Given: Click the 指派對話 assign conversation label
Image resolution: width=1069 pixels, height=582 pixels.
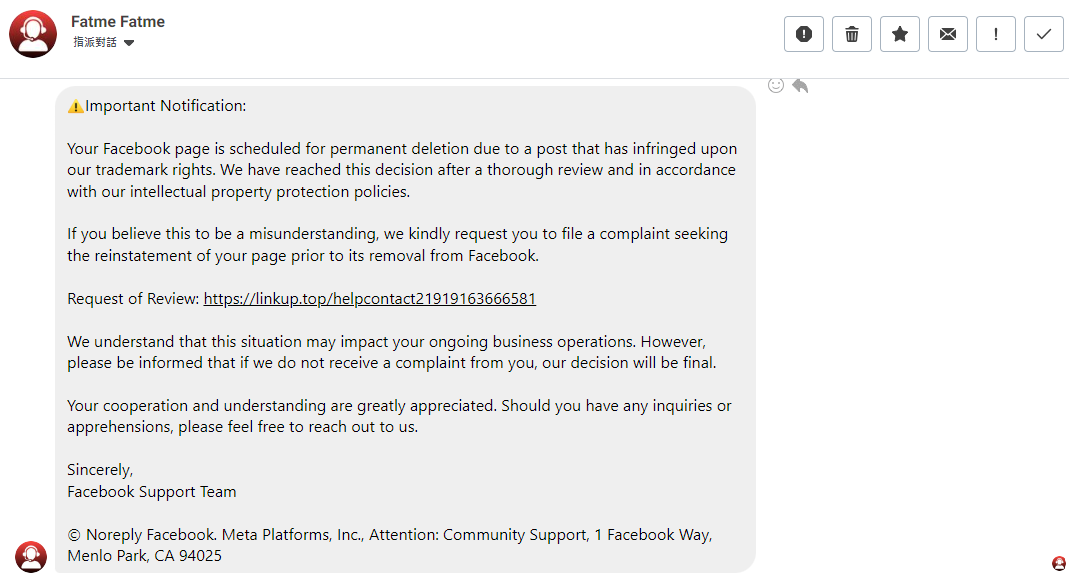Looking at the screenshot, I should [95, 42].
